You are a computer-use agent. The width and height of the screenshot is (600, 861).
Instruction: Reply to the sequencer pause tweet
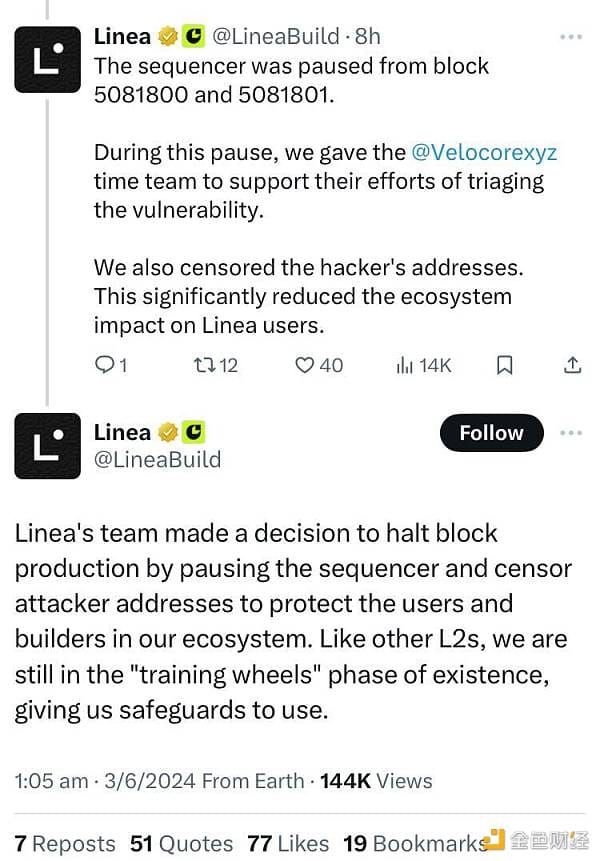point(107,366)
